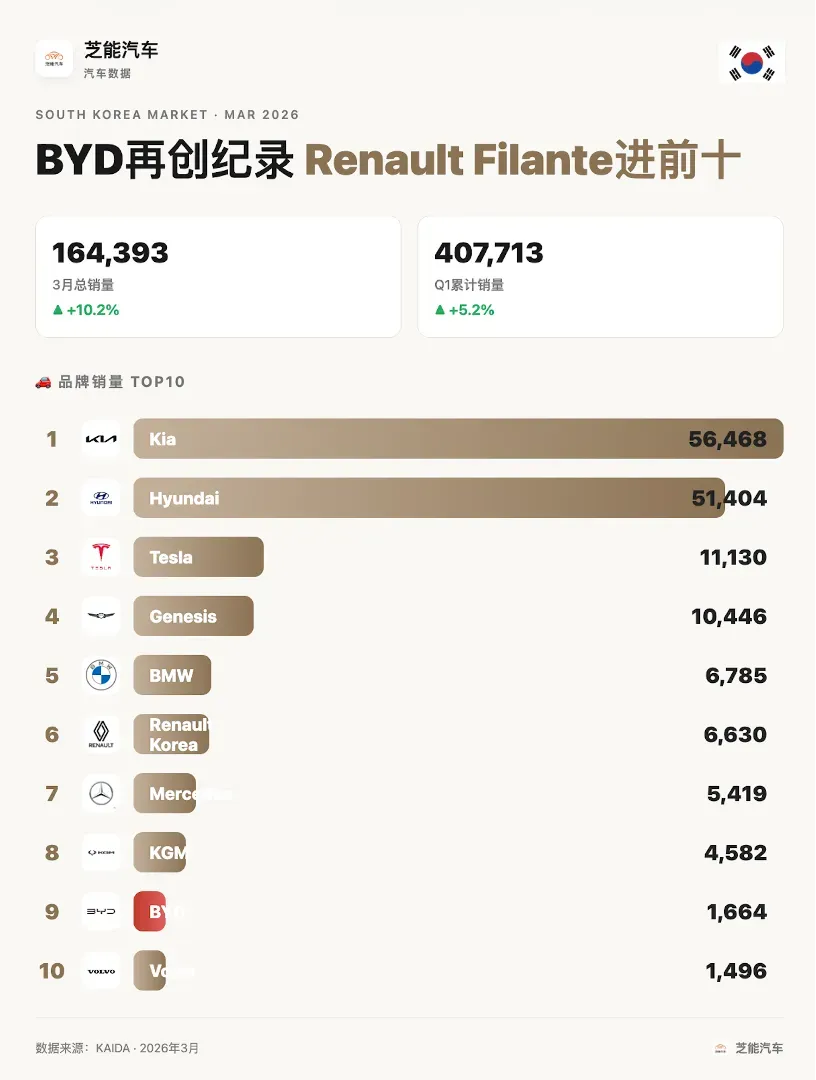Image resolution: width=816 pixels, height=1080 pixels.
Task: Select the Kia sales bar
Action: (457, 439)
